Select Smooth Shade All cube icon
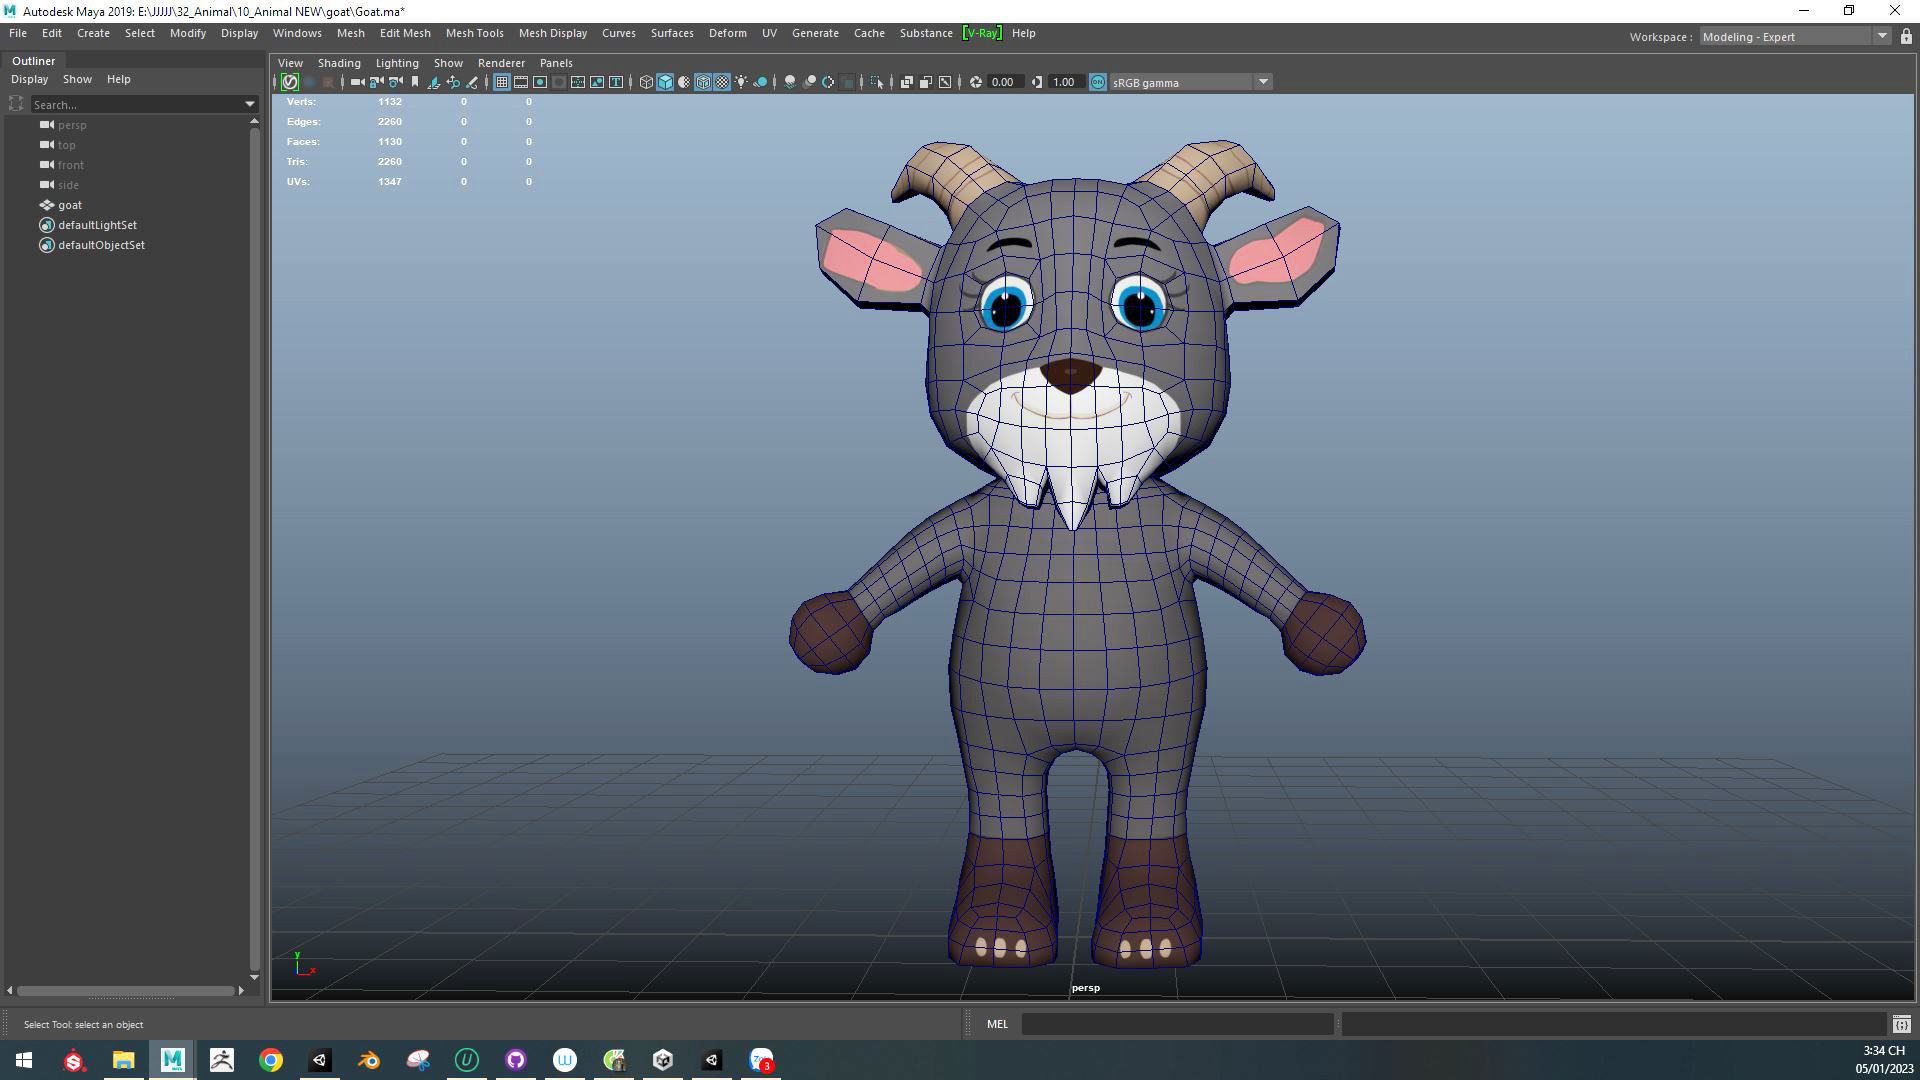 click(x=665, y=82)
